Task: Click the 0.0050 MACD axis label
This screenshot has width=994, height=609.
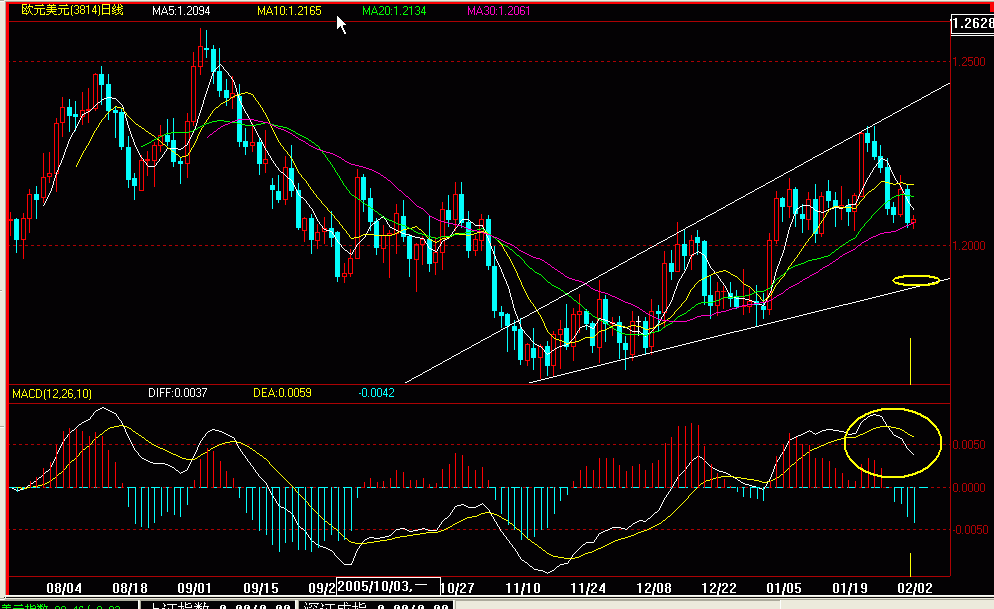Action: click(x=970, y=445)
